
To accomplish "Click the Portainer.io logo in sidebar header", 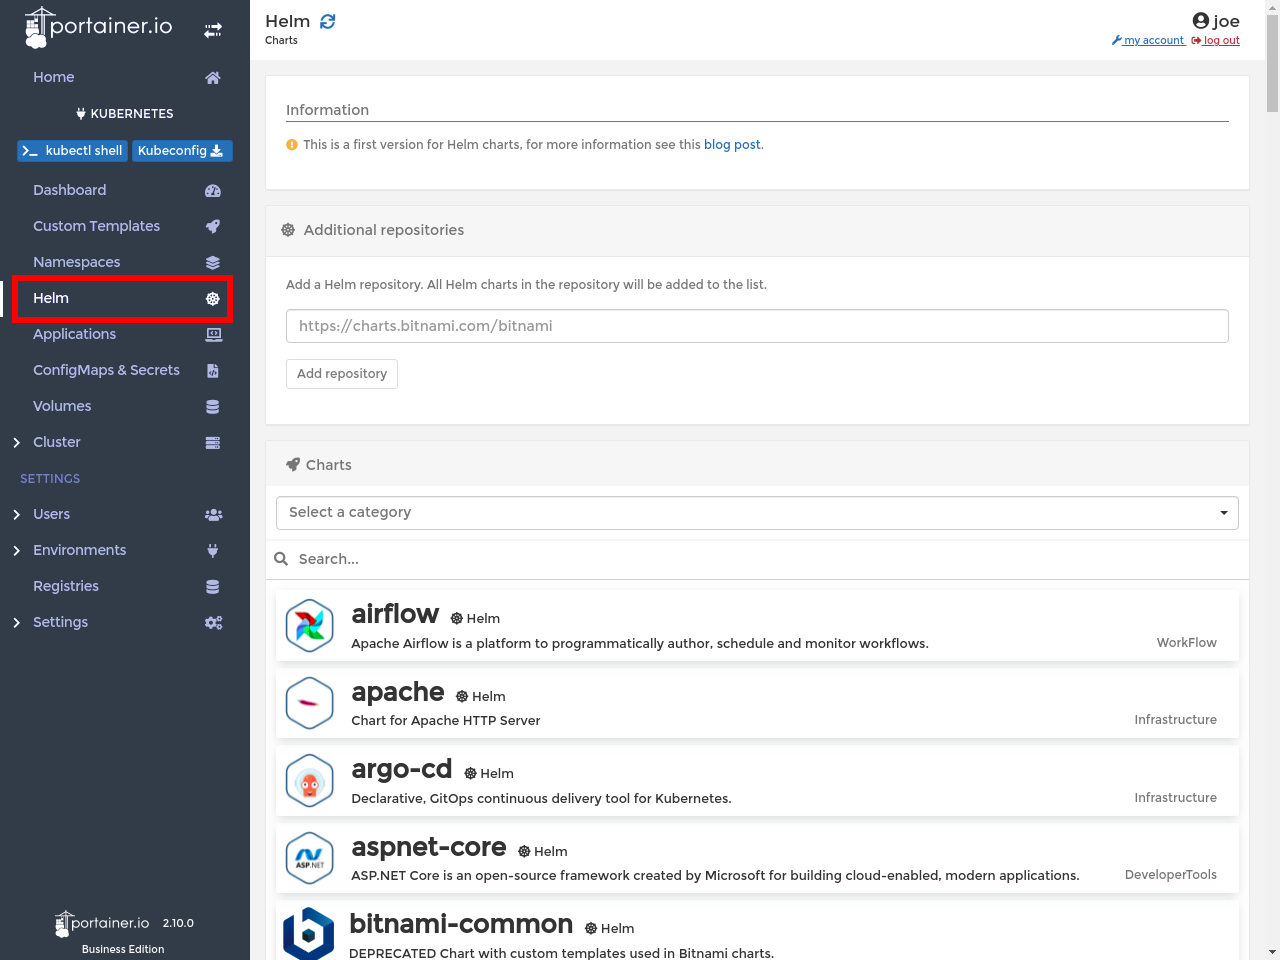I will pos(98,28).
